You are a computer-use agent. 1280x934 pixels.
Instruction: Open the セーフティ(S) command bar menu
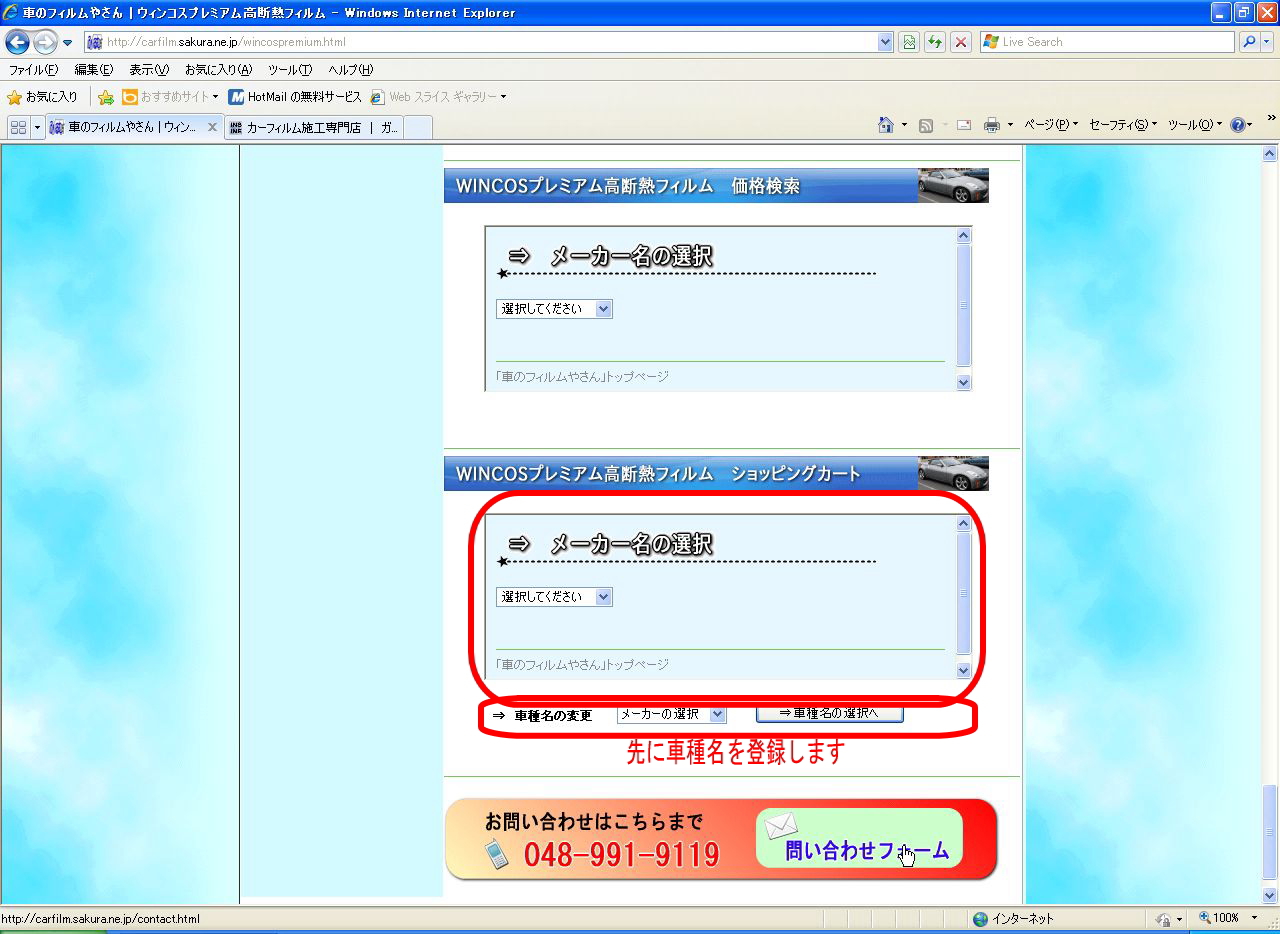tap(1123, 125)
